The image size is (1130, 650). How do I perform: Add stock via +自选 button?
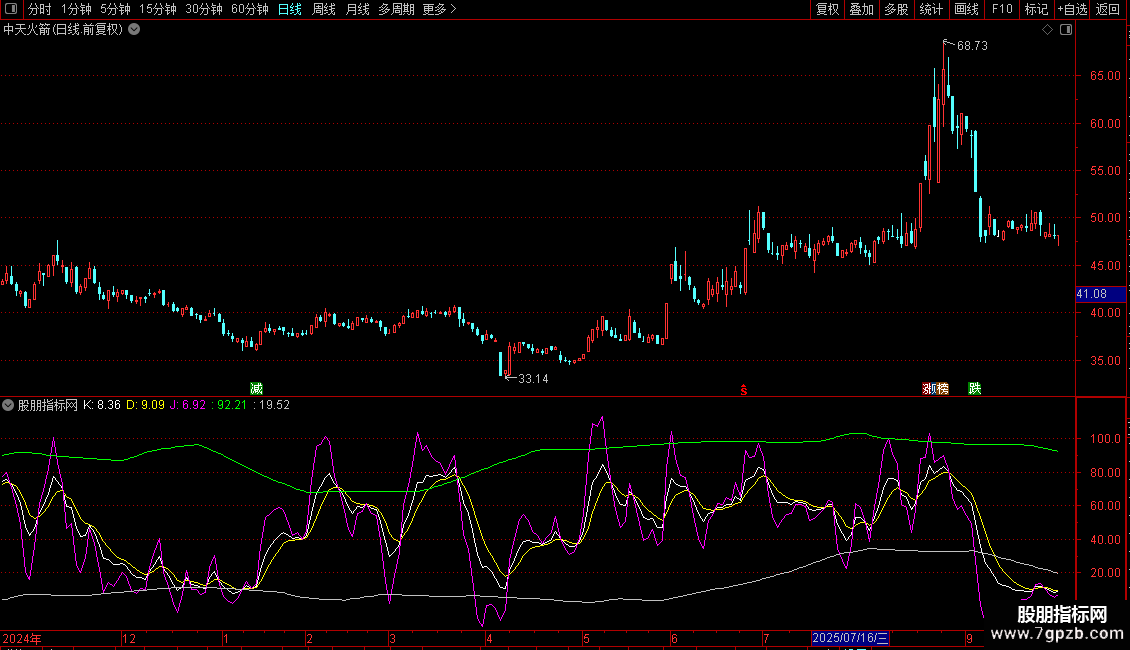pyautogui.click(x=1071, y=9)
